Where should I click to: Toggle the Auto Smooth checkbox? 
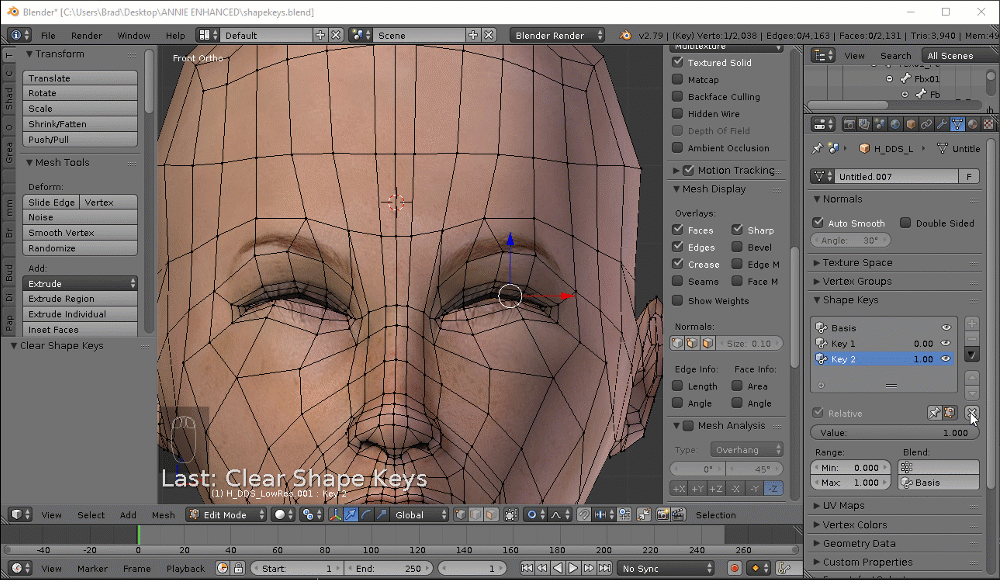coord(818,223)
